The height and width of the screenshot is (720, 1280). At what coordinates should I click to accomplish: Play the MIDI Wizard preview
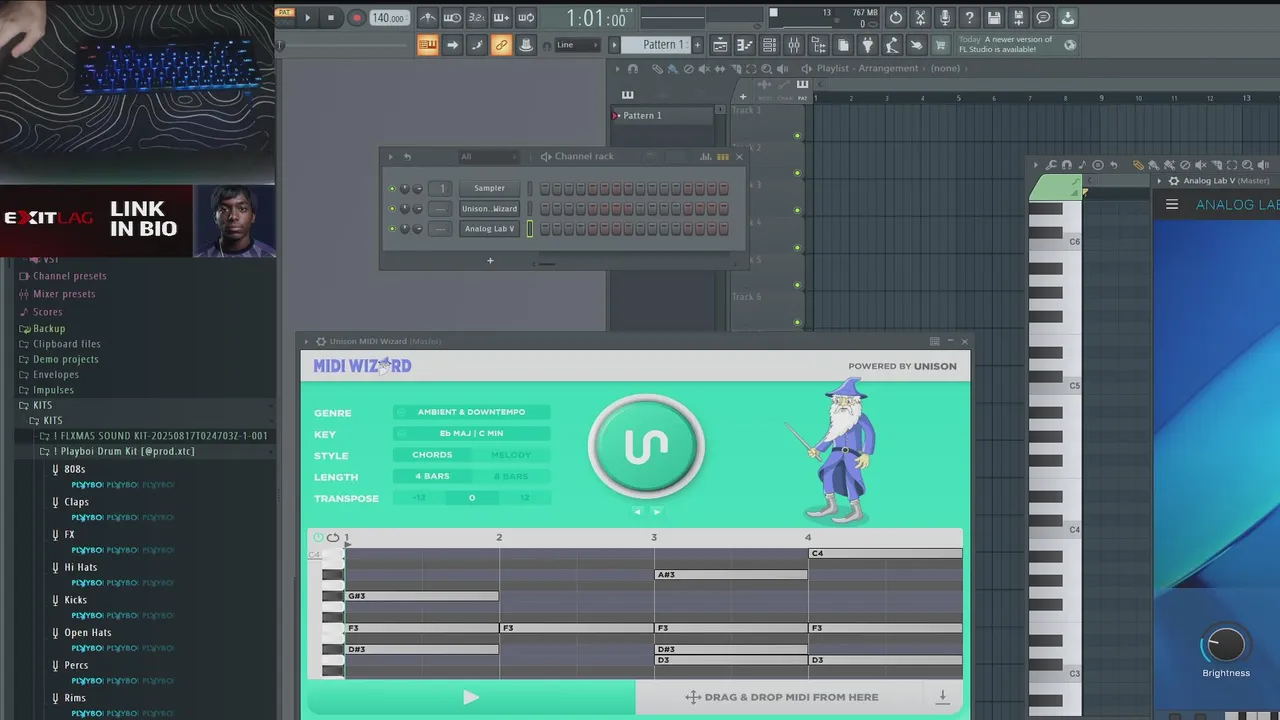[470, 698]
